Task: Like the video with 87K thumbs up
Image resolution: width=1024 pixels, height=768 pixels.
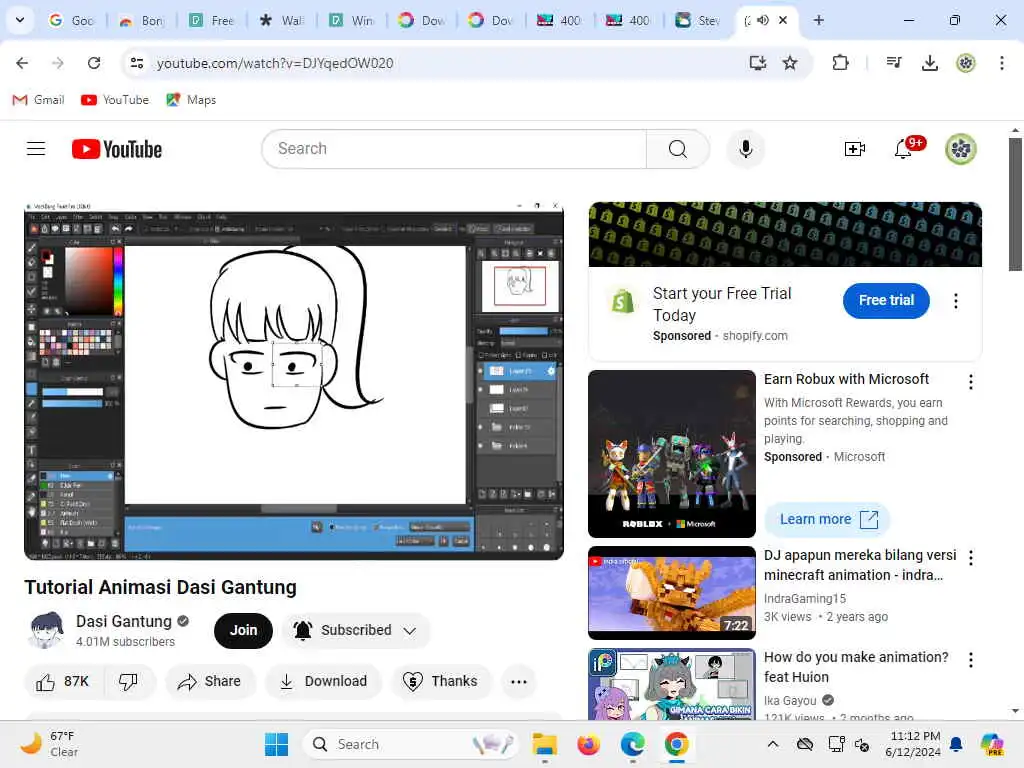Action: click(x=63, y=681)
